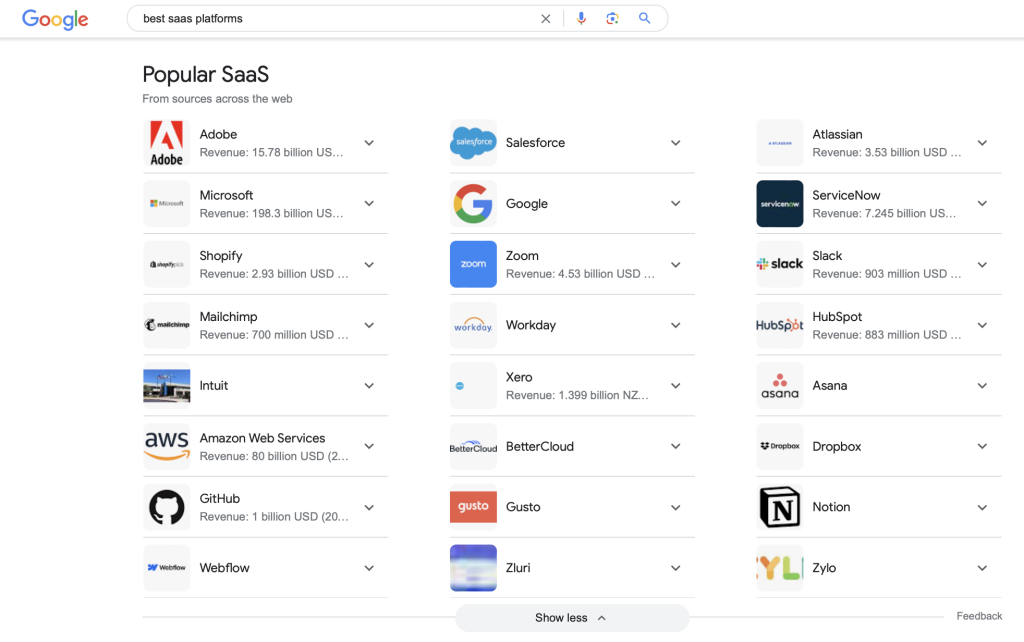
Task: Click the Webflow logo thumbnail
Action: tap(167, 568)
